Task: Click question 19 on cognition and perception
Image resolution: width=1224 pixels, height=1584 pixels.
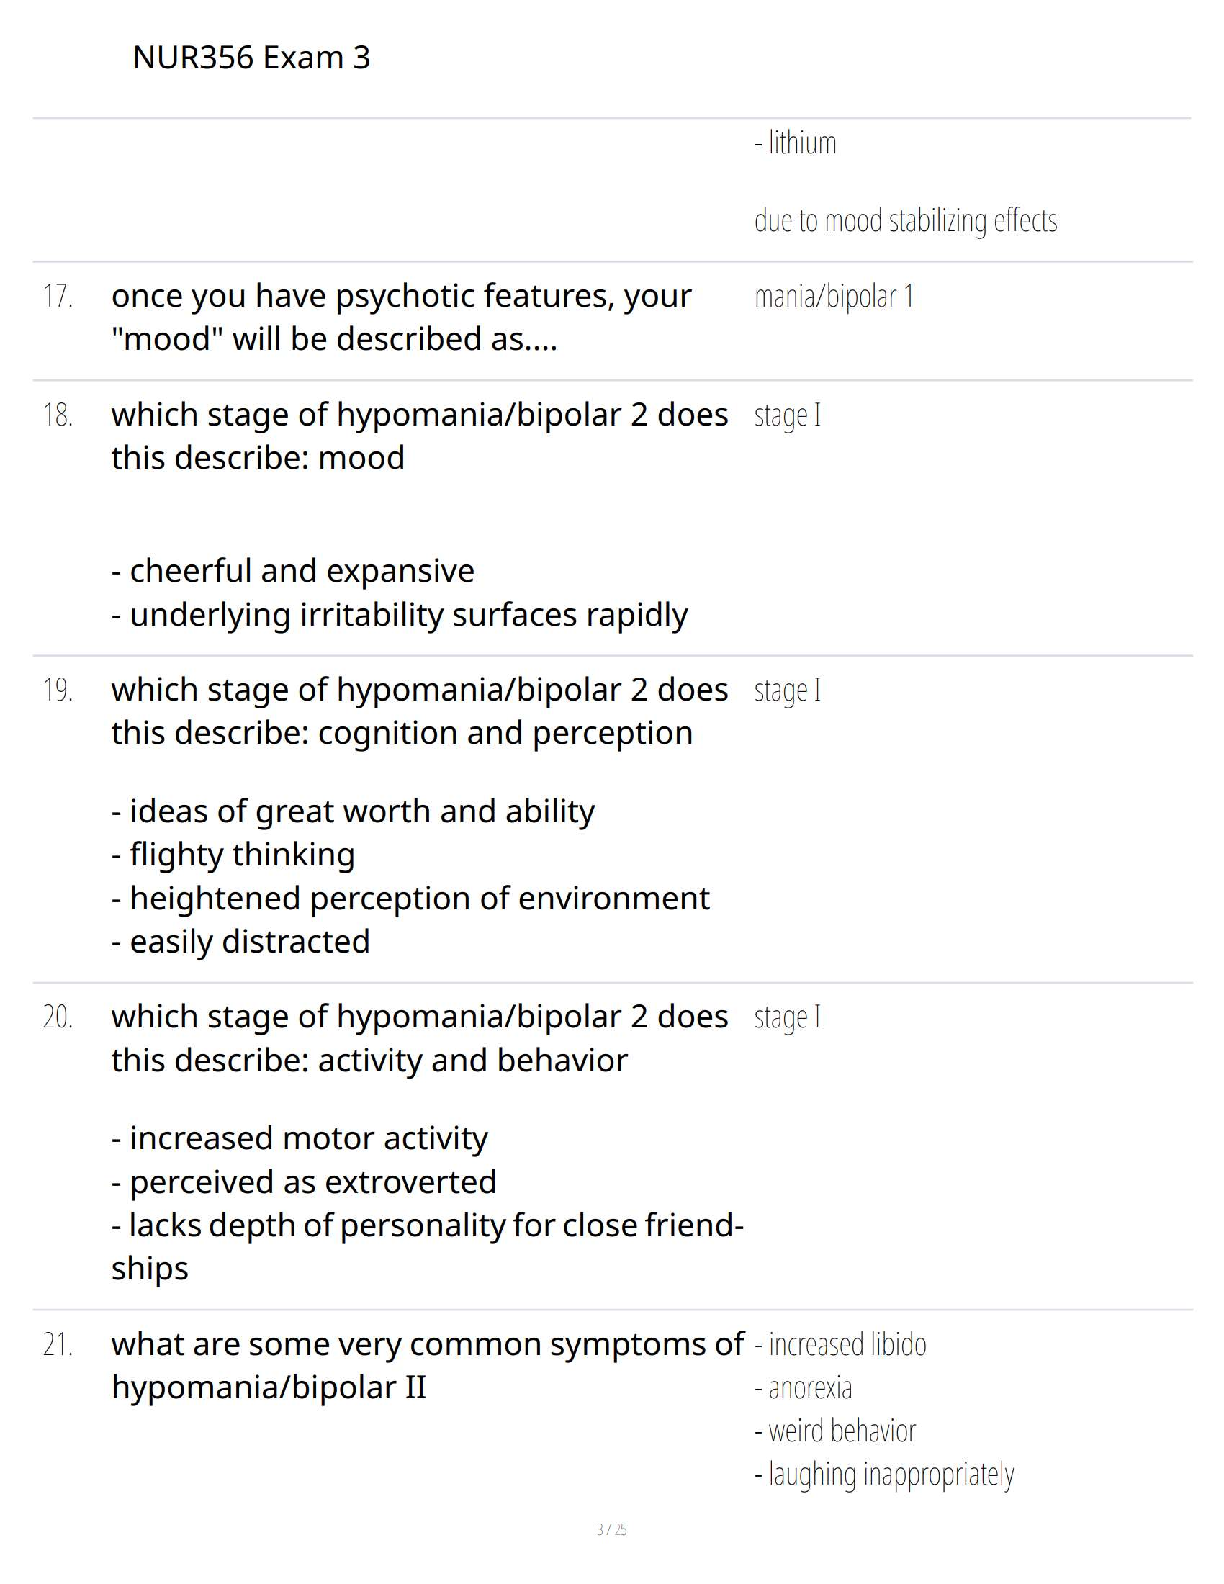Action: click(x=419, y=711)
